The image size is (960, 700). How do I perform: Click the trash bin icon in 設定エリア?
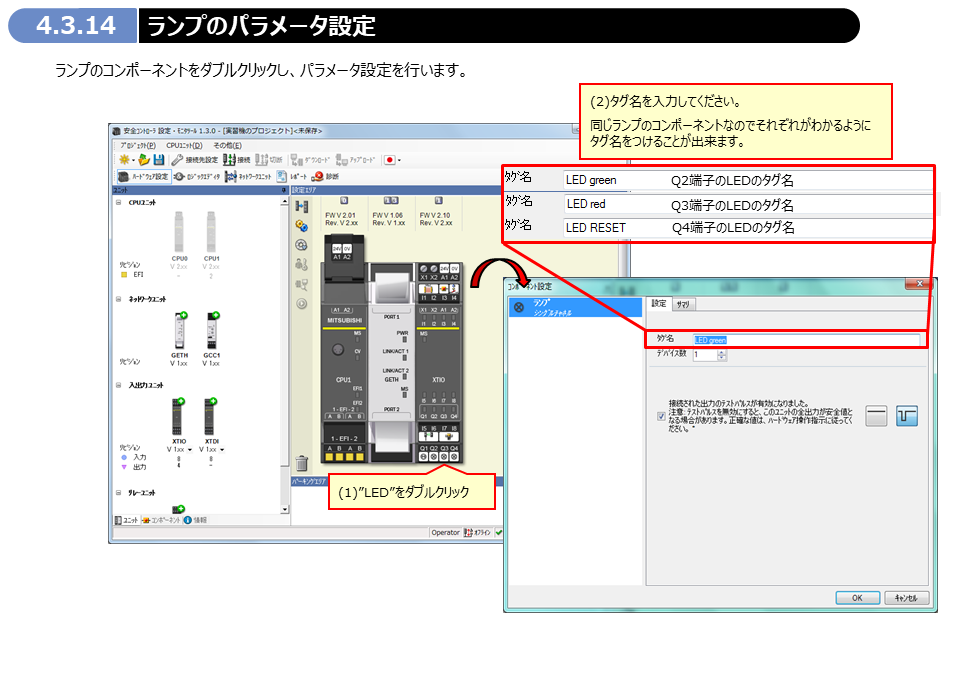coord(302,462)
